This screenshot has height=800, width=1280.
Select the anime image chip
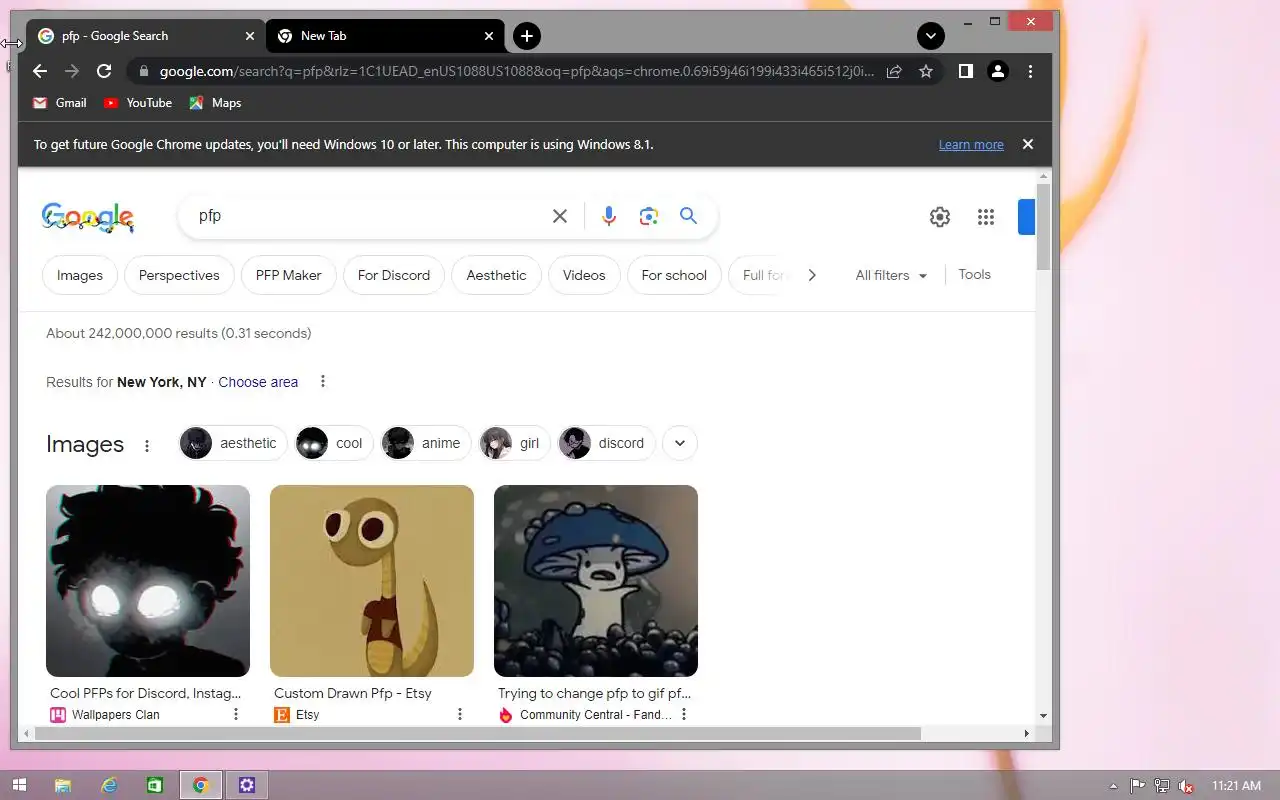pyautogui.click(x=426, y=443)
